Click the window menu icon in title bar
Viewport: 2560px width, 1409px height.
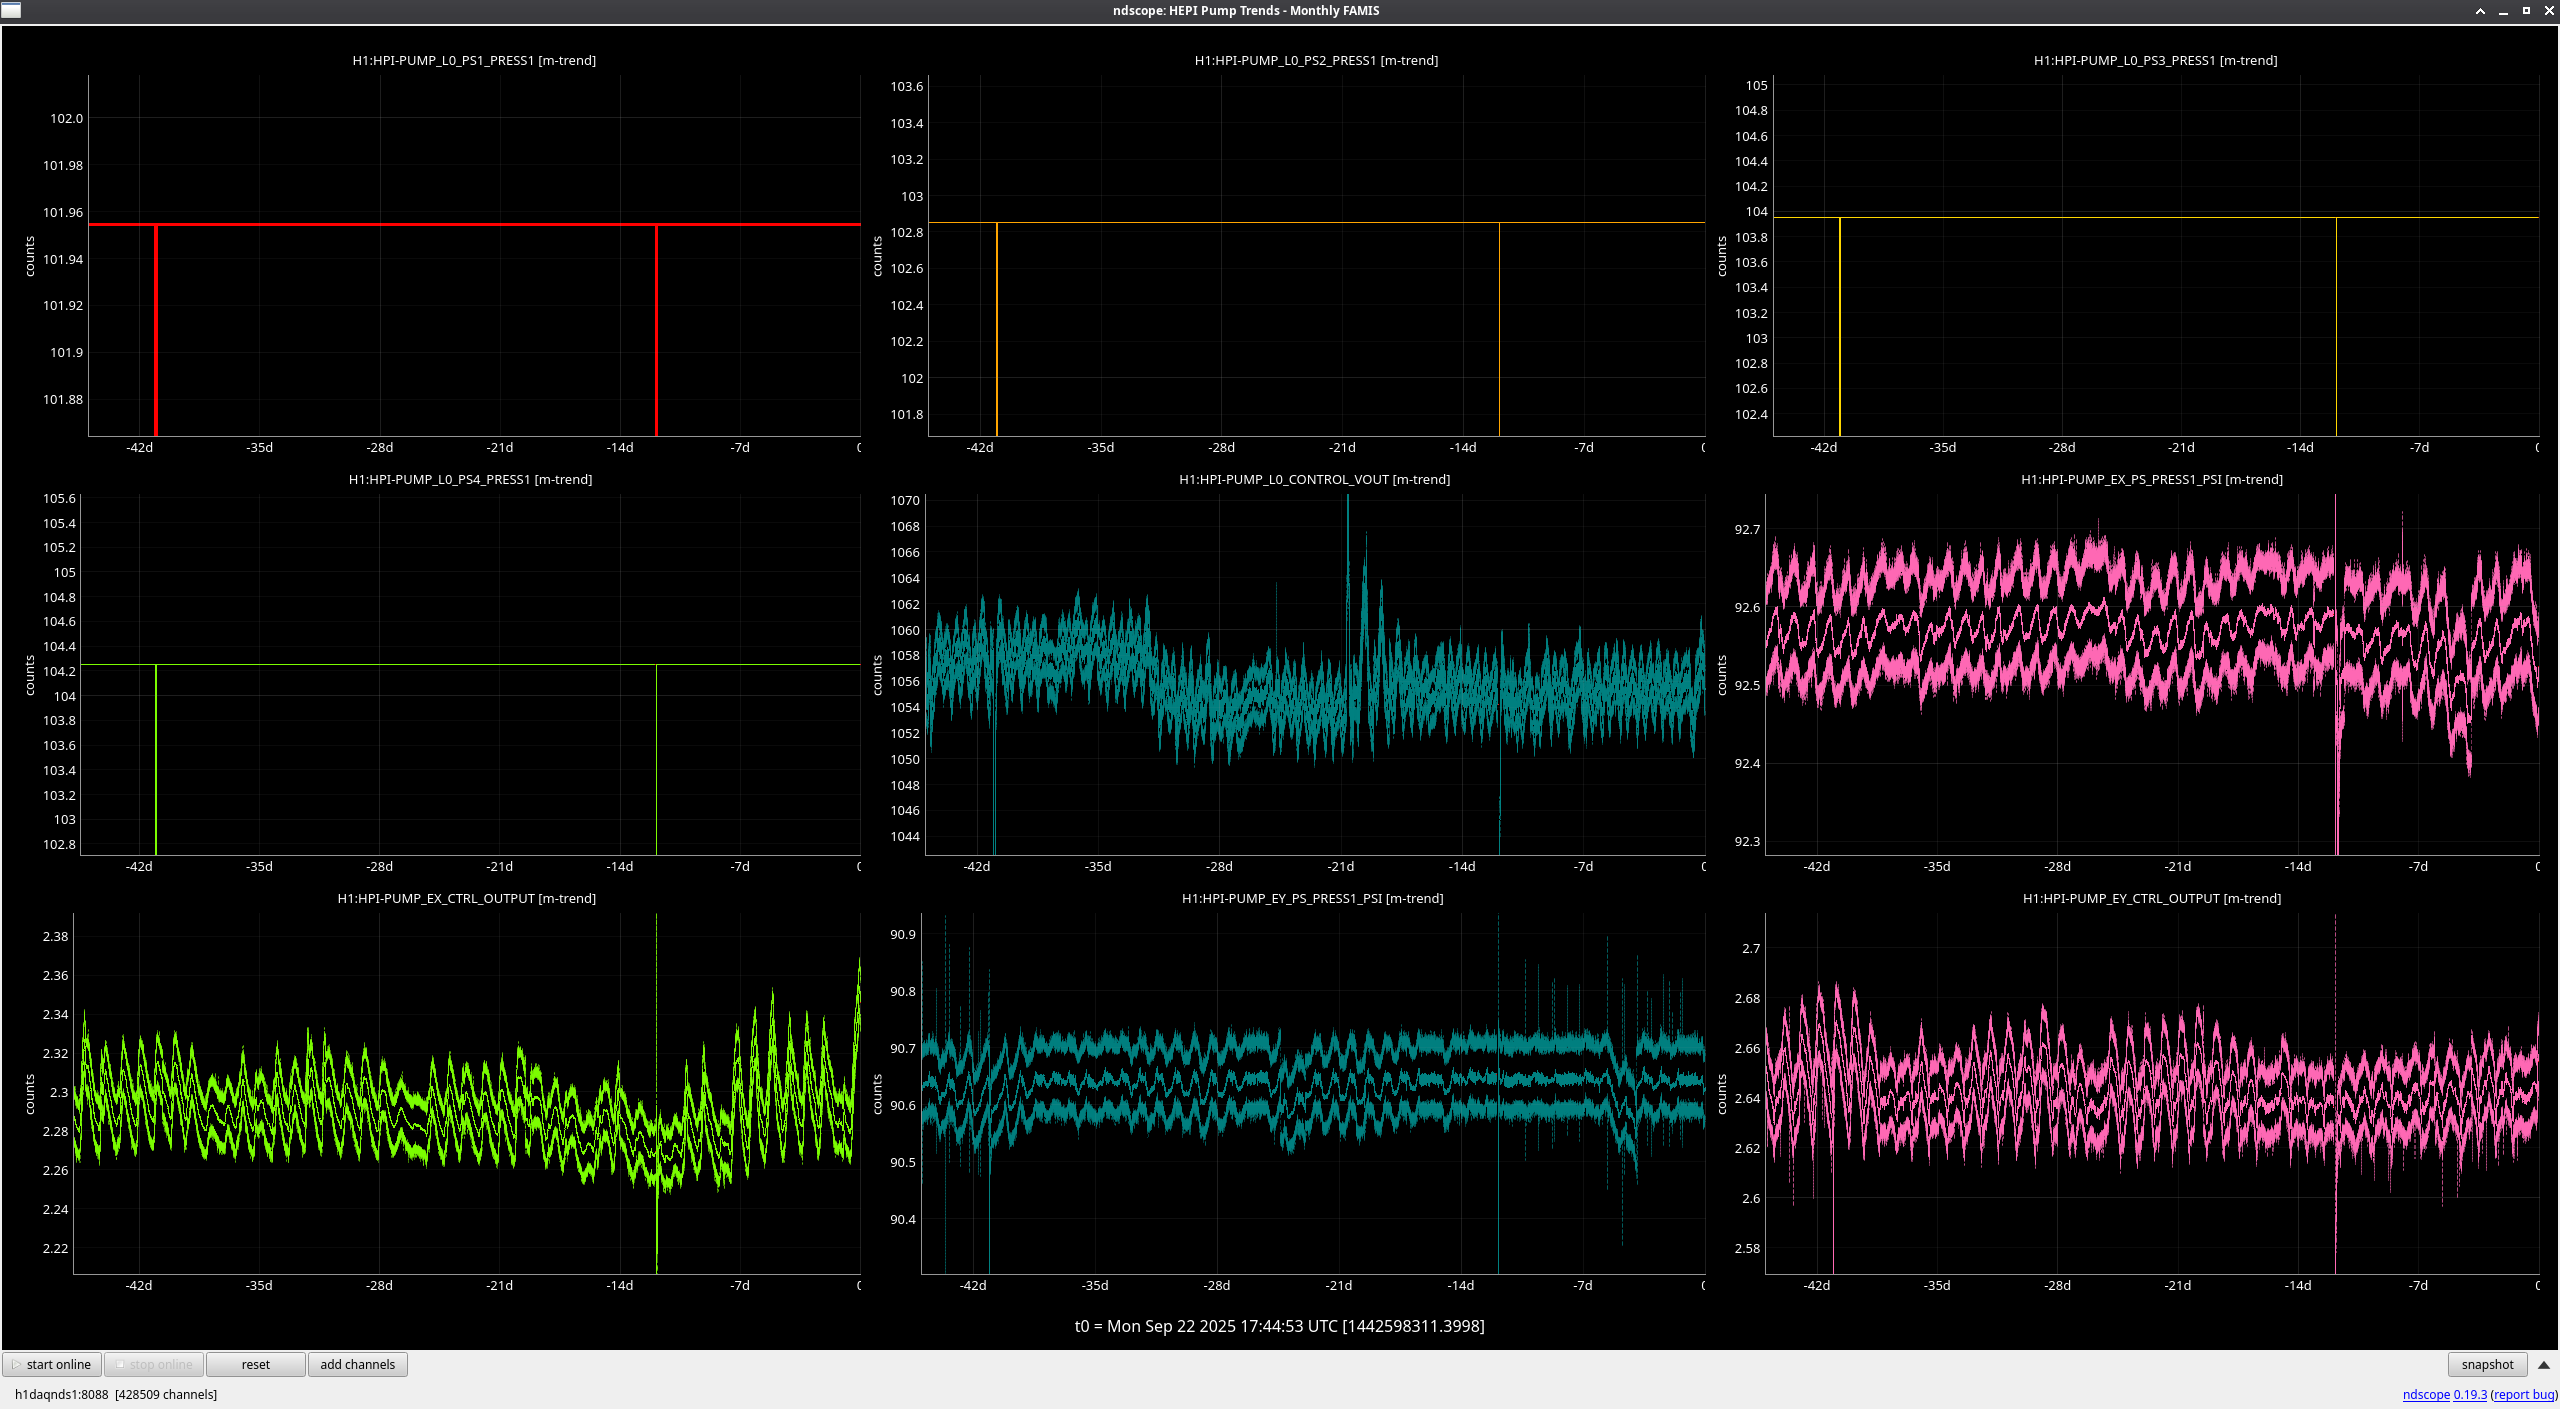pyautogui.click(x=11, y=10)
